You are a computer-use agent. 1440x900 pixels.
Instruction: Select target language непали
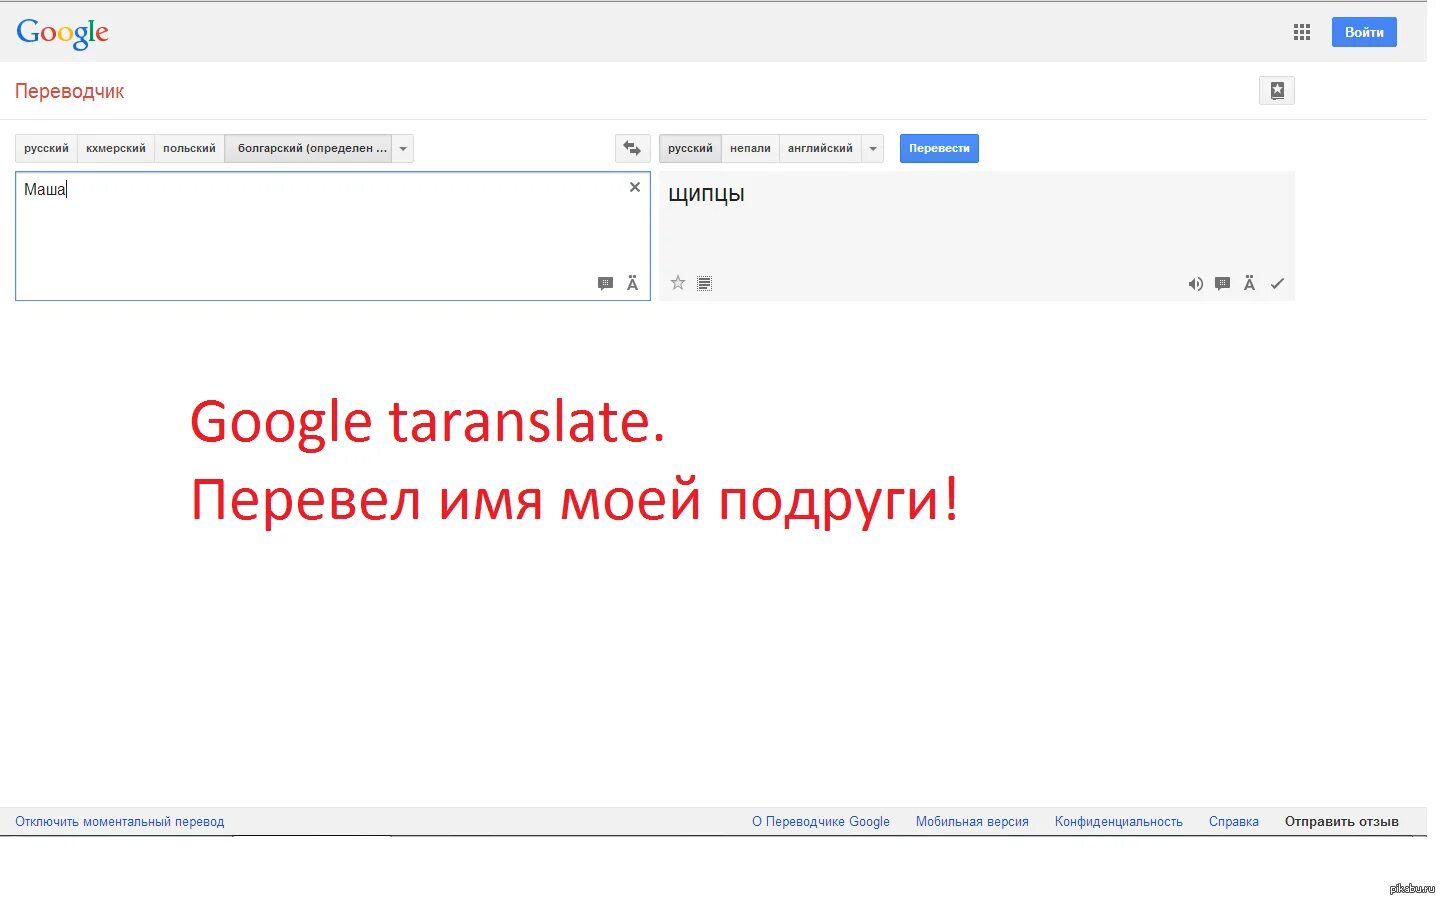coord(750,148)
